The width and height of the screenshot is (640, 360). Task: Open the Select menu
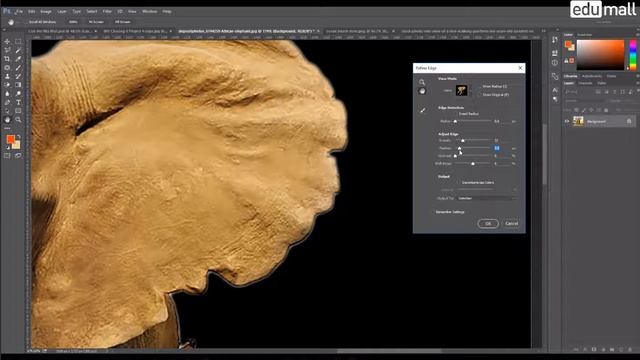pyautogui.click(x=92, y=11)
